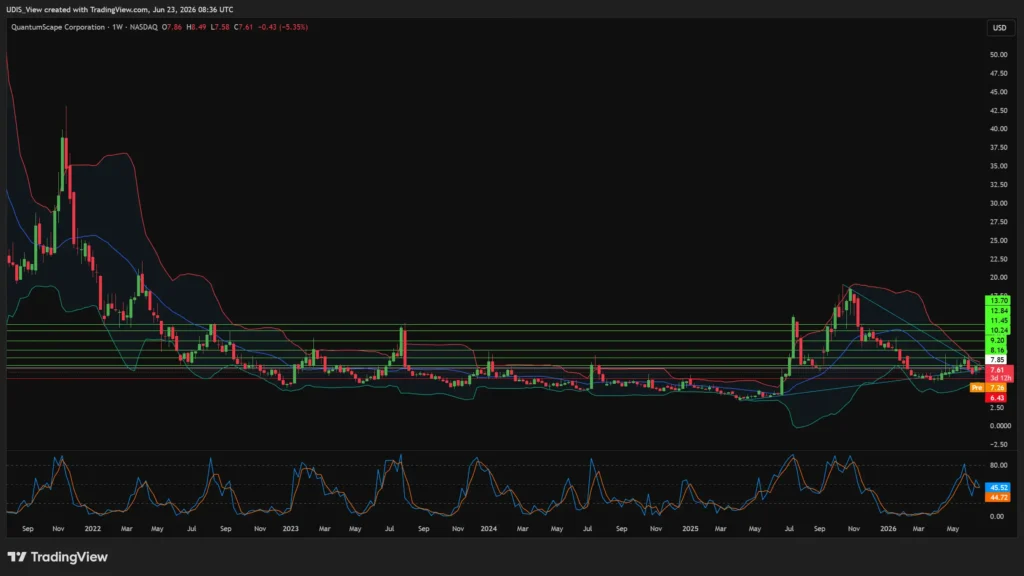The height and width of the screenshot is (576, 1024).
Task: Click the white 7.85 price label
Action: coord(998,360)
